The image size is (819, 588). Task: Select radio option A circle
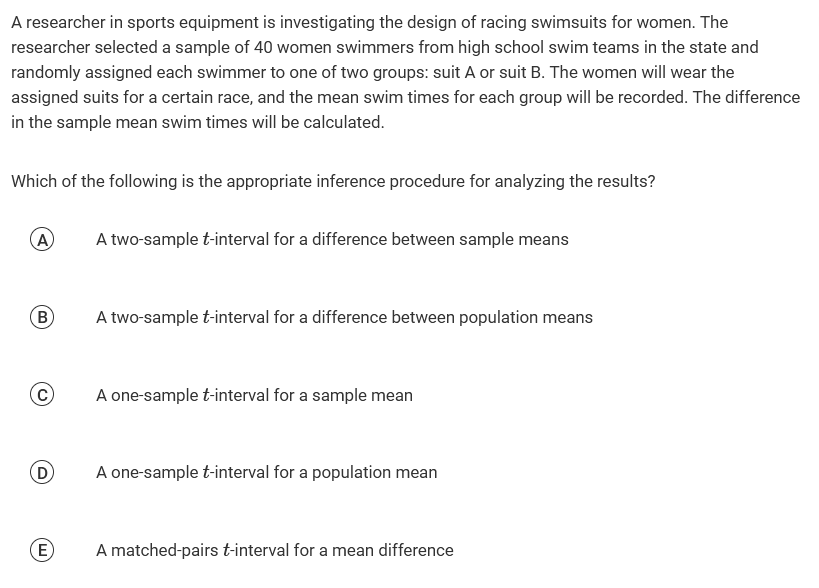(x=41, y=239)
